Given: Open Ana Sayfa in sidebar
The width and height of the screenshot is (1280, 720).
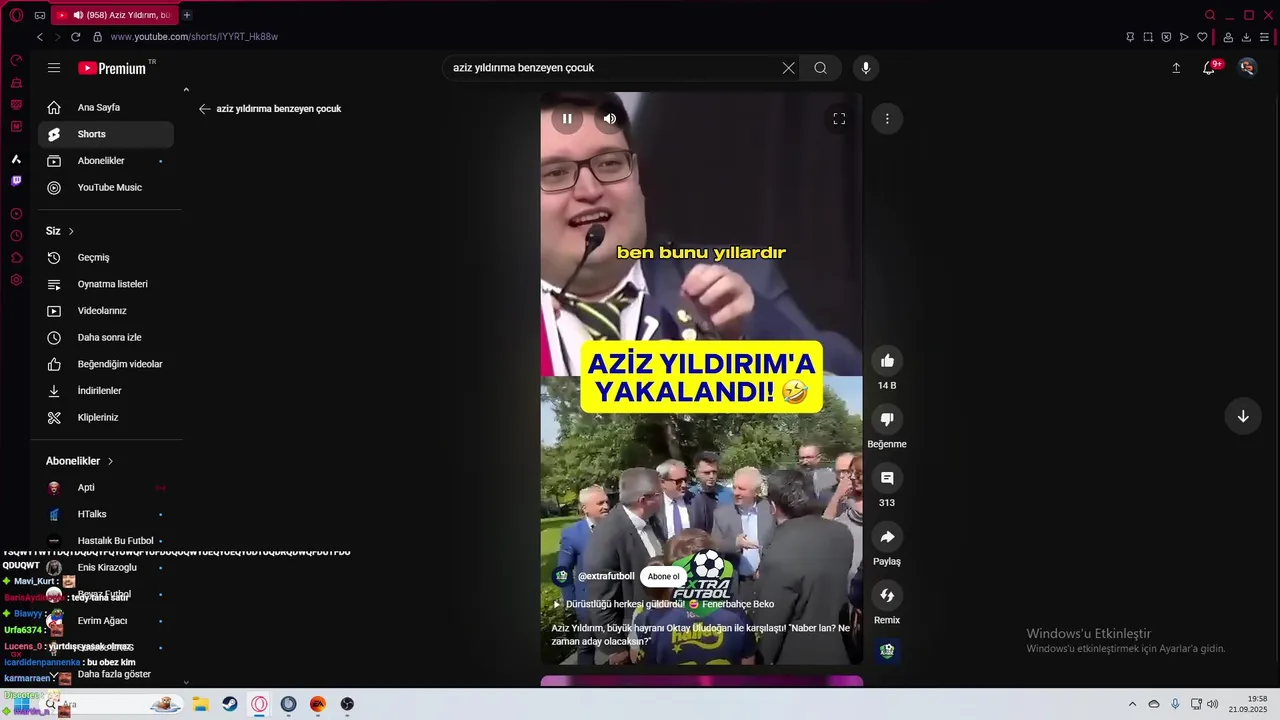Looking at the screenshot, I should pyautogui.click(x=105, y=107).
